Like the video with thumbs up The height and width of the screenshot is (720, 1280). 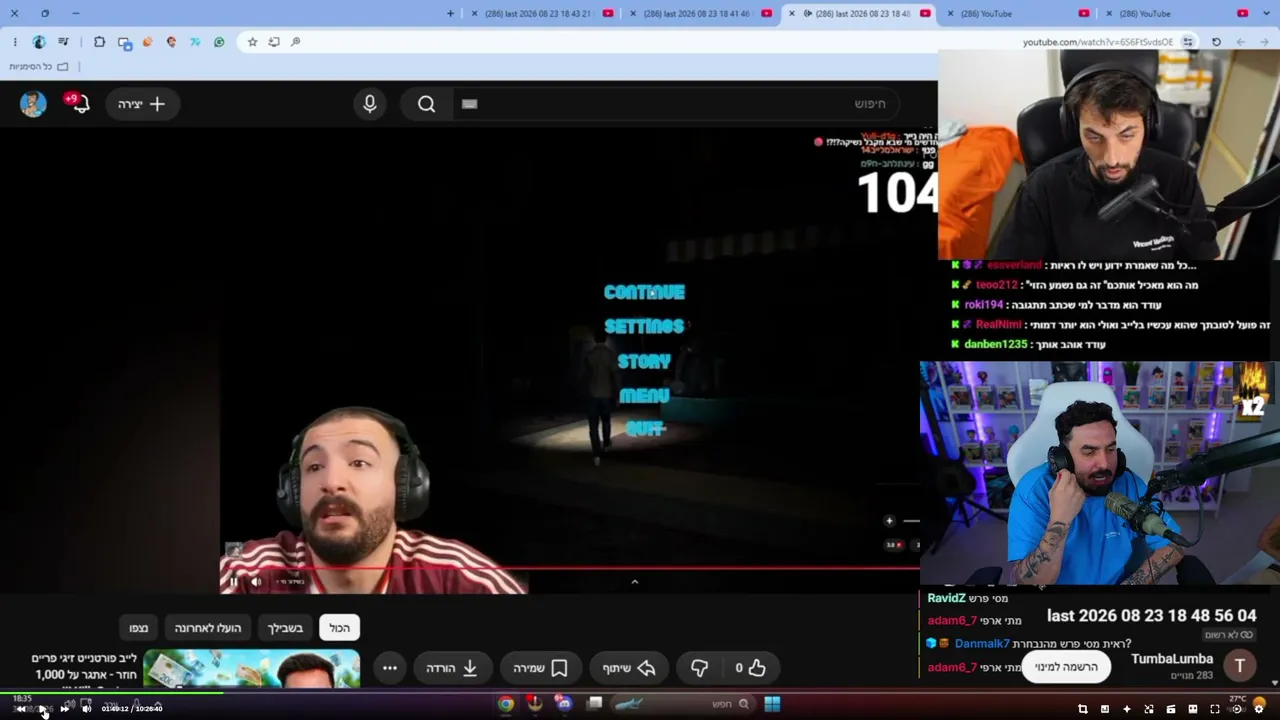point(749,668)
